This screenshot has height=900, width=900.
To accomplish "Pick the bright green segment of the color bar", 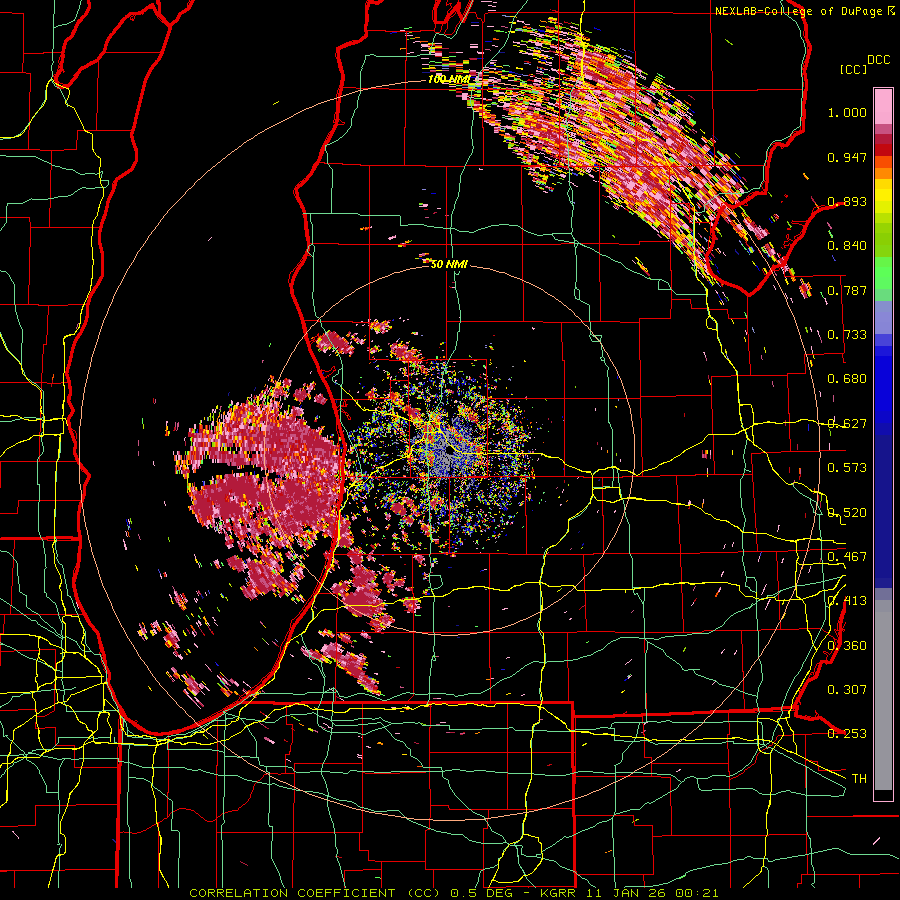I will pyautogui.click(x=883, y=273).
